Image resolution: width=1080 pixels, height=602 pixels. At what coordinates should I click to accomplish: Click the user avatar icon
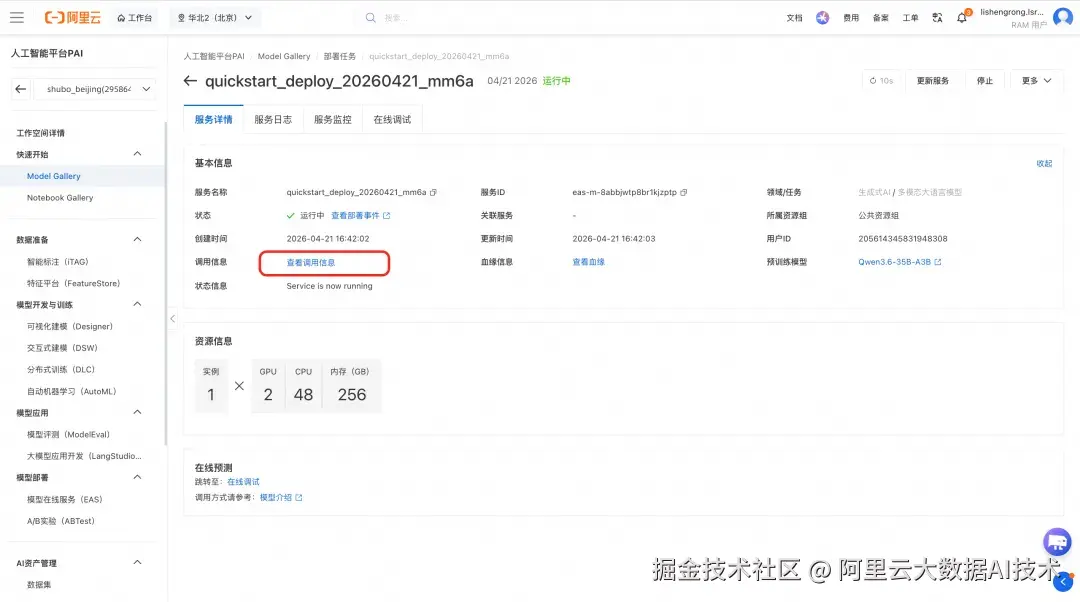coord(1063,17)
